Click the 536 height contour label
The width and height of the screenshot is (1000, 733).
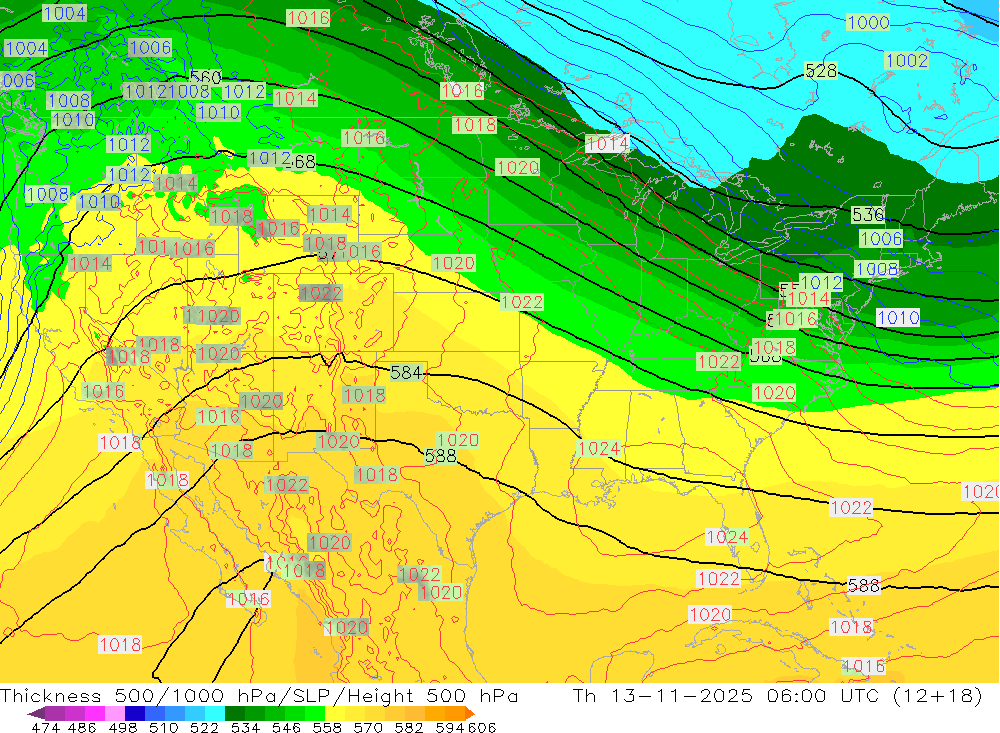tap(868, 215)
